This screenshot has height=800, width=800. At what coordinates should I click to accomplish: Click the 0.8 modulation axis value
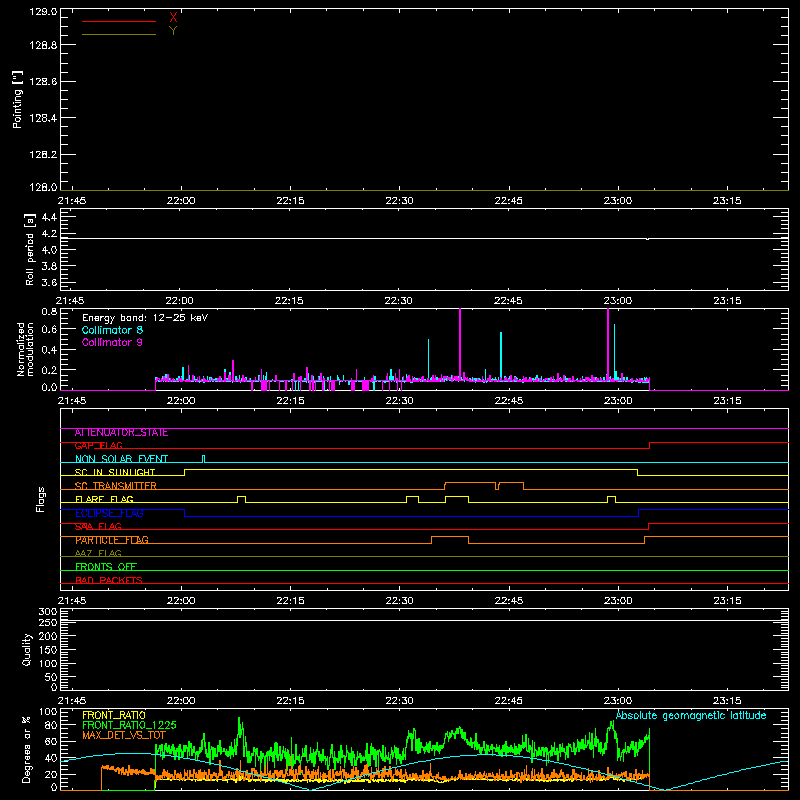pyautogui.click(x=49, y=311)
